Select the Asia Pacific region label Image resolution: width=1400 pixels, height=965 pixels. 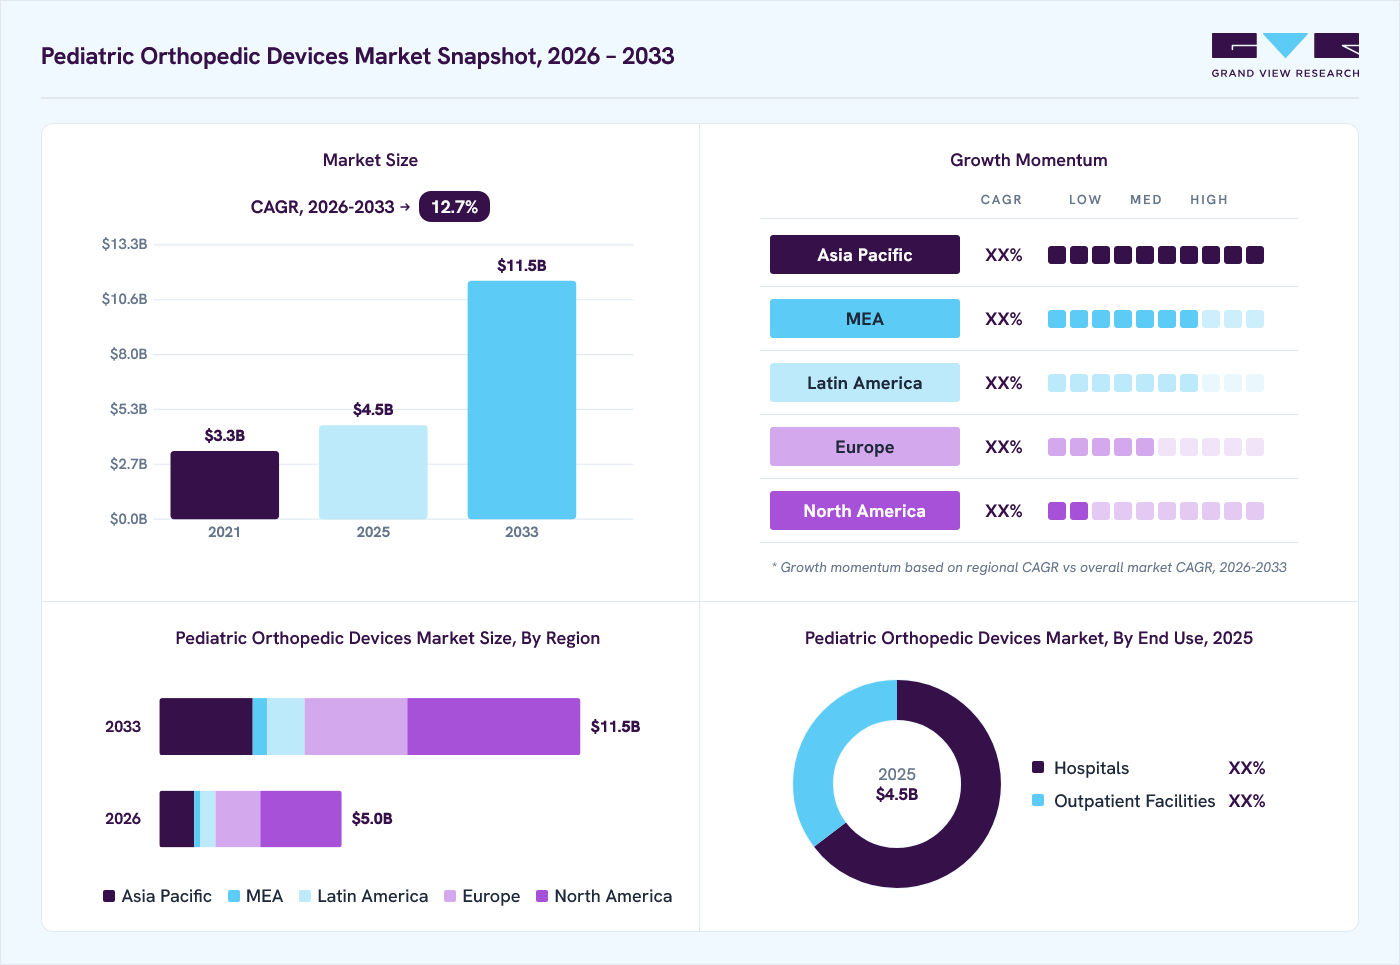[x=865, y=255]
